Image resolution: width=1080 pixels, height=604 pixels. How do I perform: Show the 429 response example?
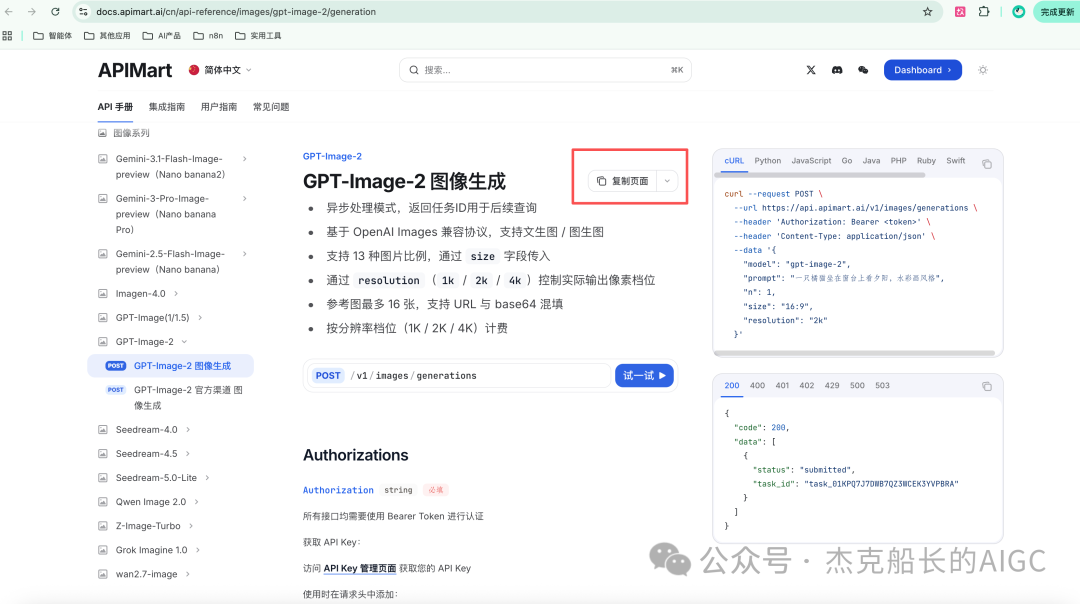[x=832, y=386]
